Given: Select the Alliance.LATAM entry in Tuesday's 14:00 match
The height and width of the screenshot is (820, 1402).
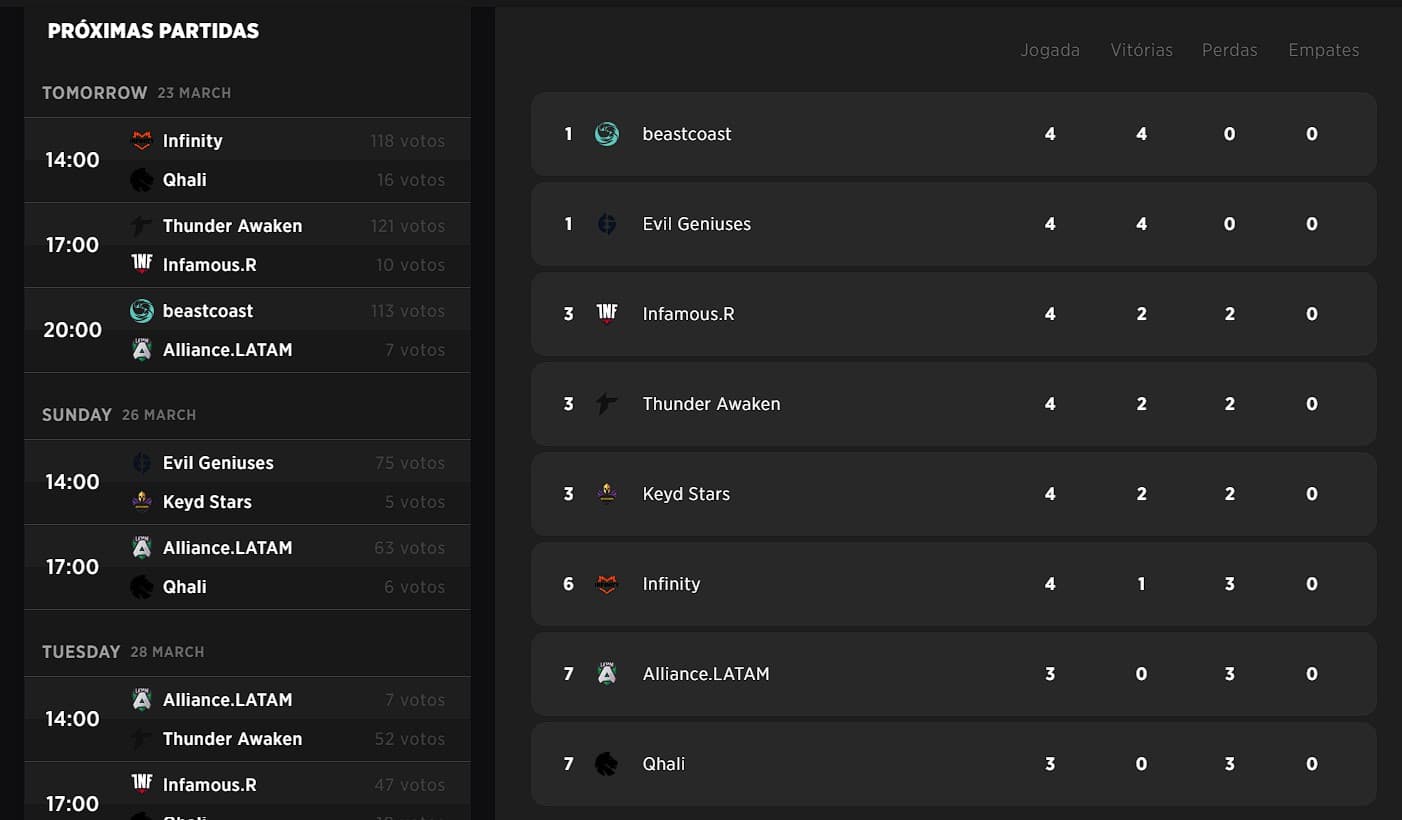Looking at the screenshot, I should [227, 699].
